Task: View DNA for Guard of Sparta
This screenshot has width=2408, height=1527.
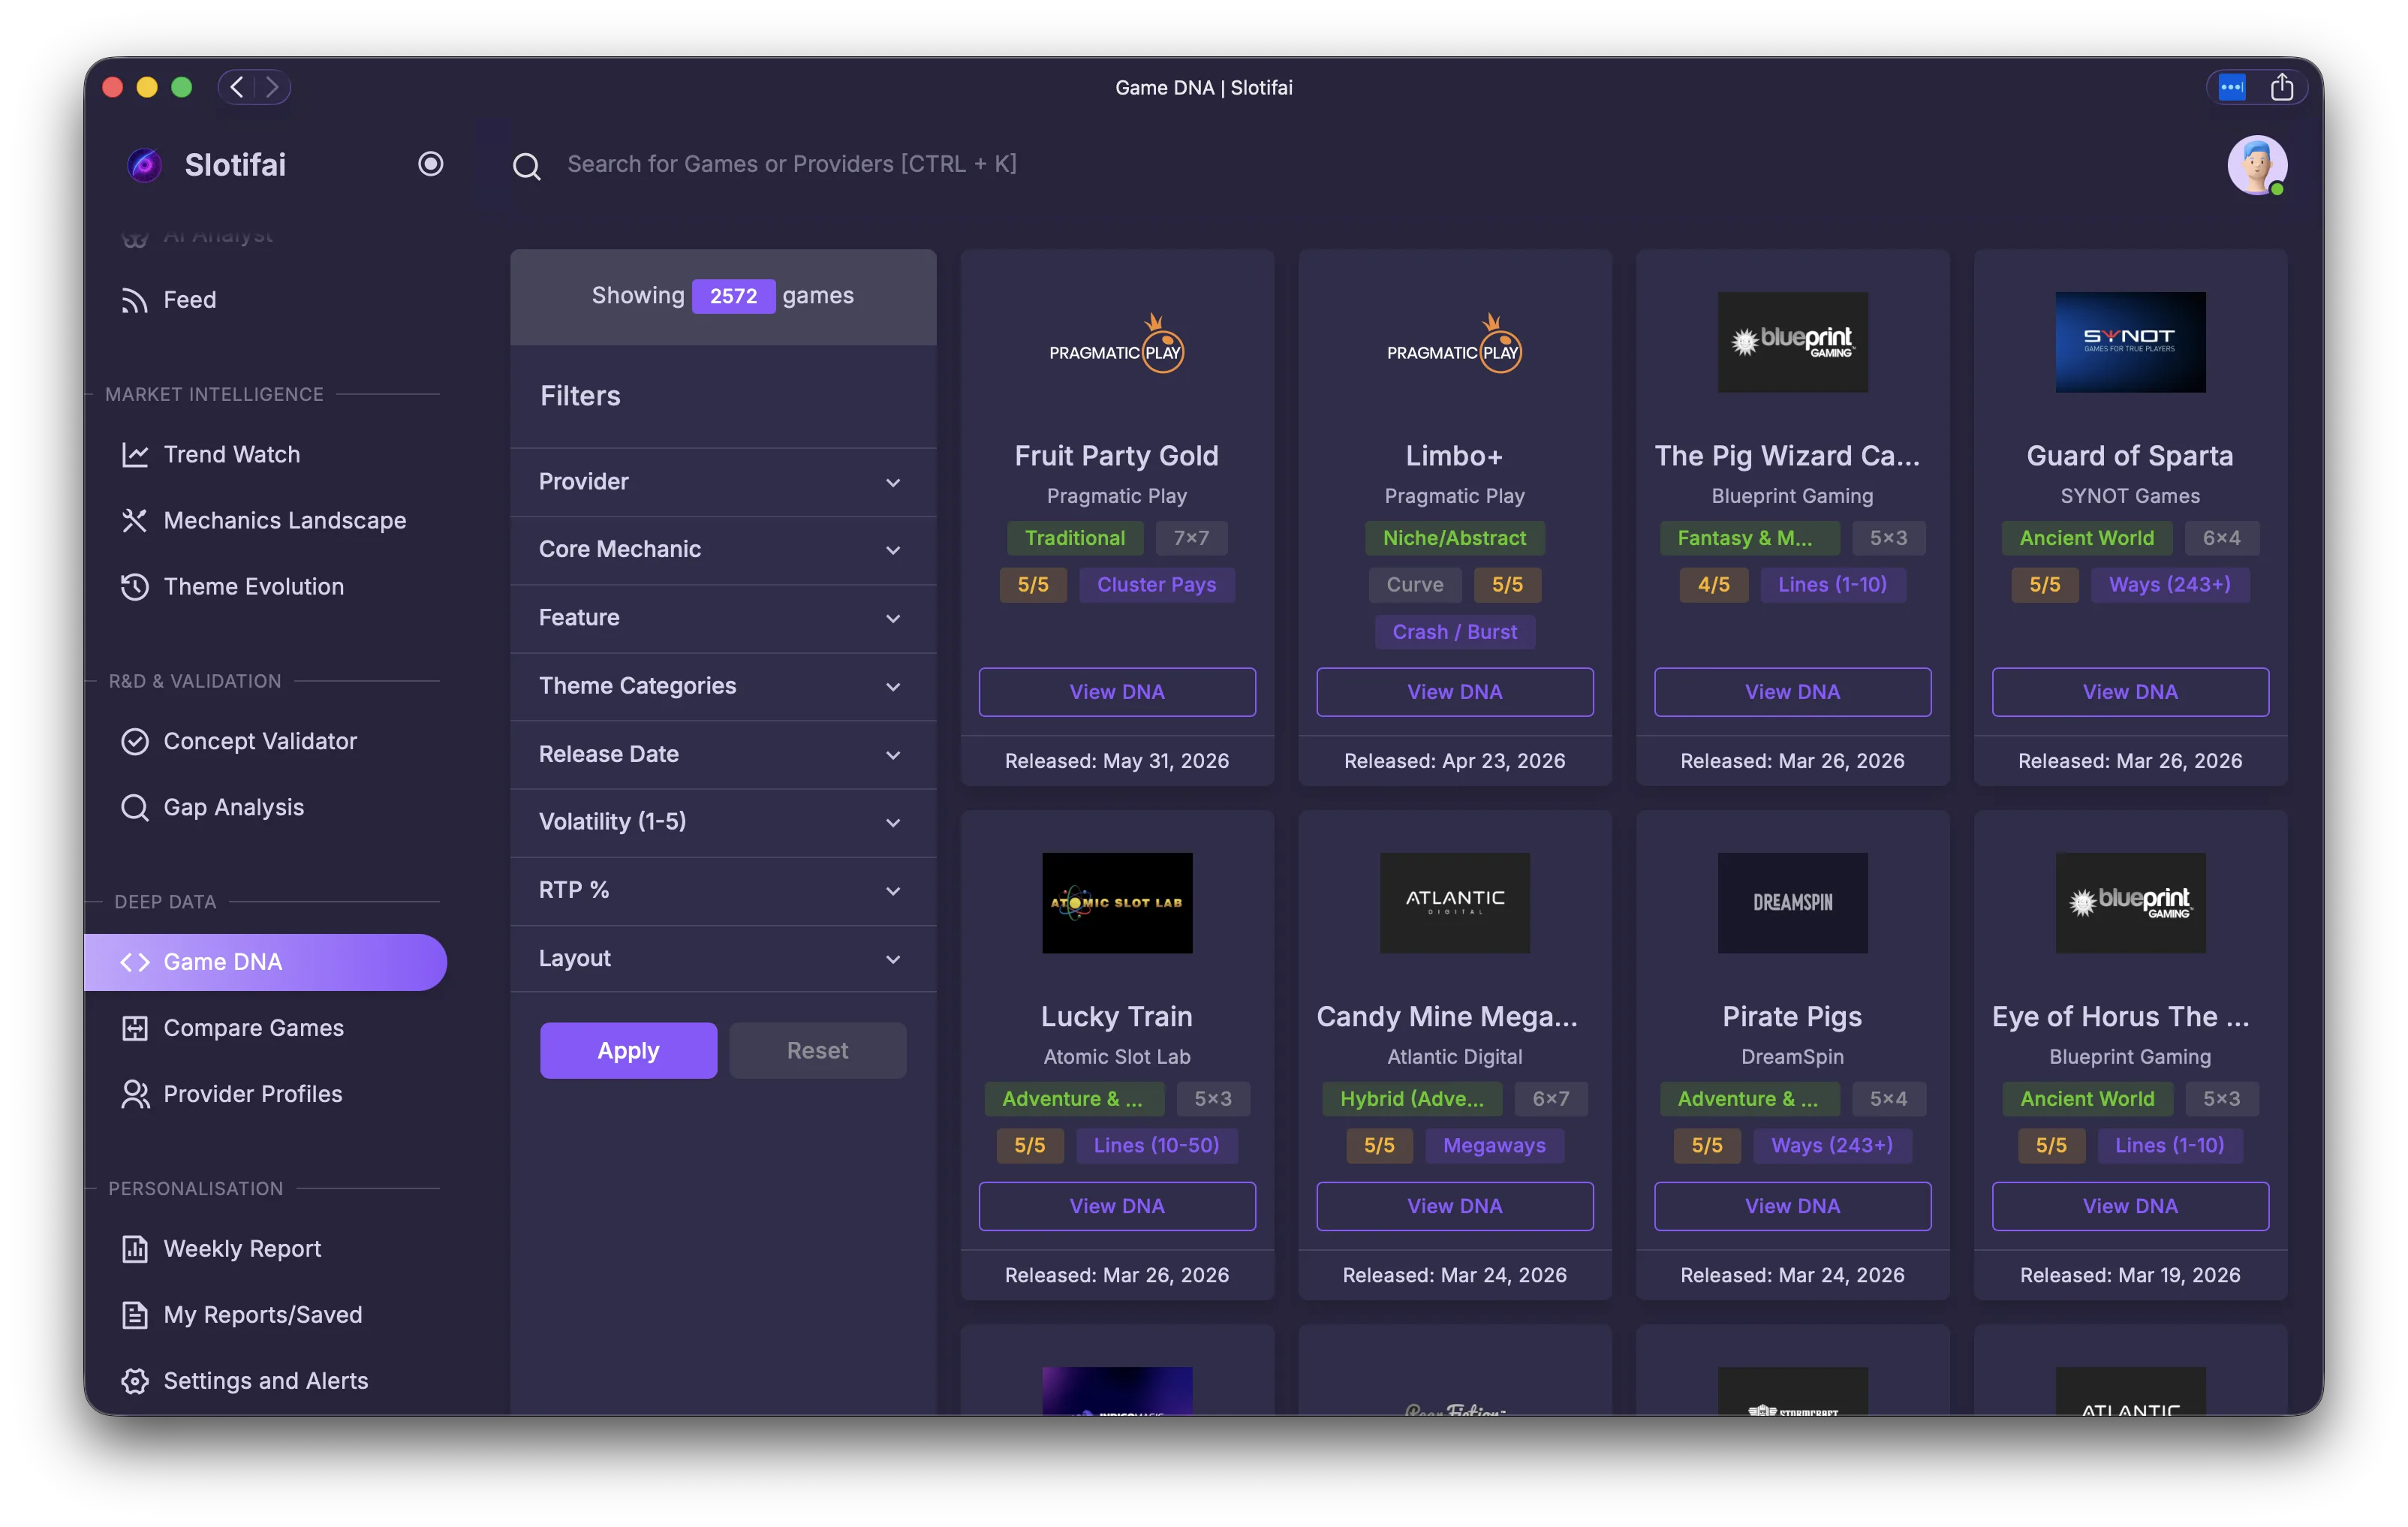Action: click(2130, 692)
